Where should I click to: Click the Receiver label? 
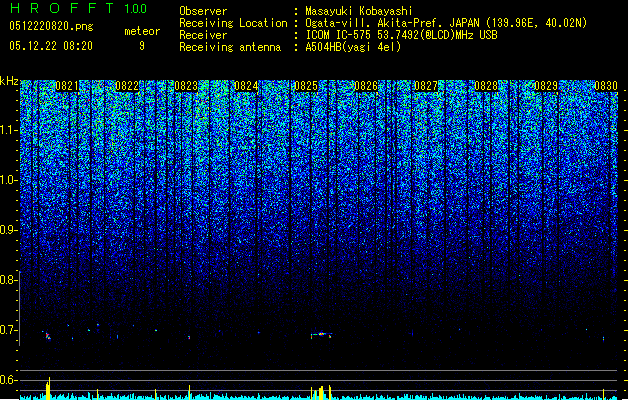(203, 35)
